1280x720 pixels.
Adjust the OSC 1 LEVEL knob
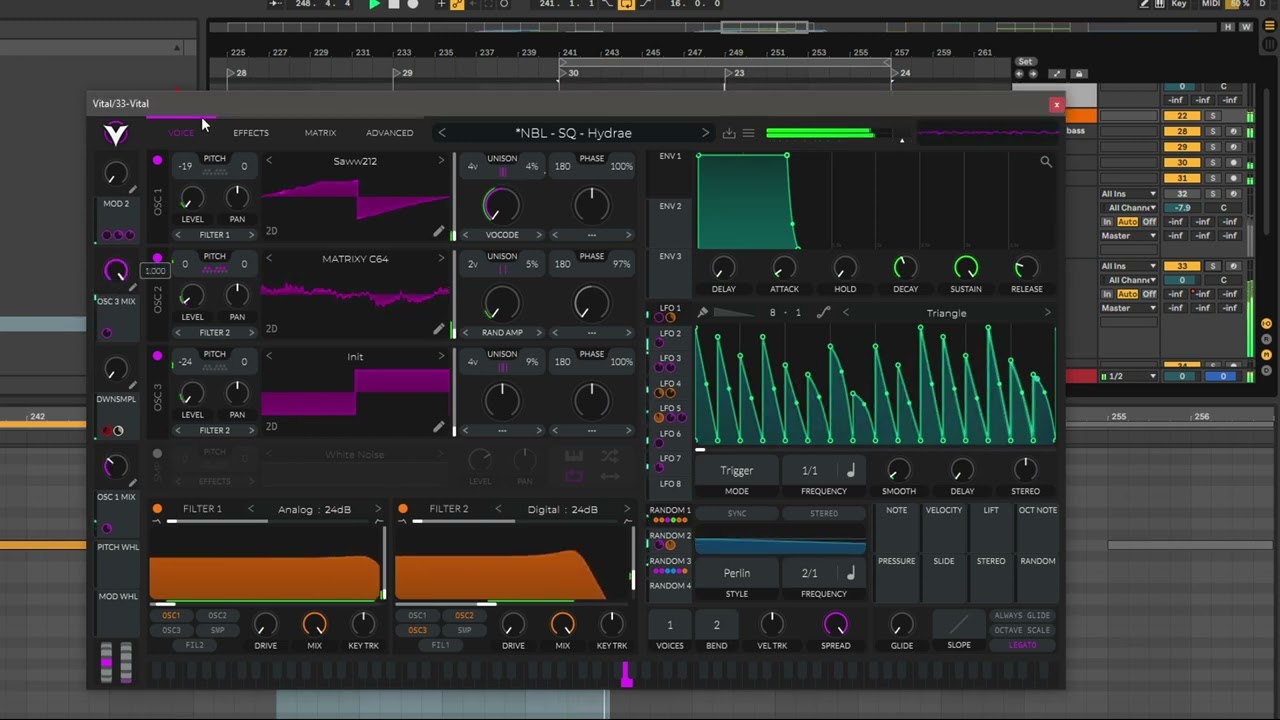(192, 198)
